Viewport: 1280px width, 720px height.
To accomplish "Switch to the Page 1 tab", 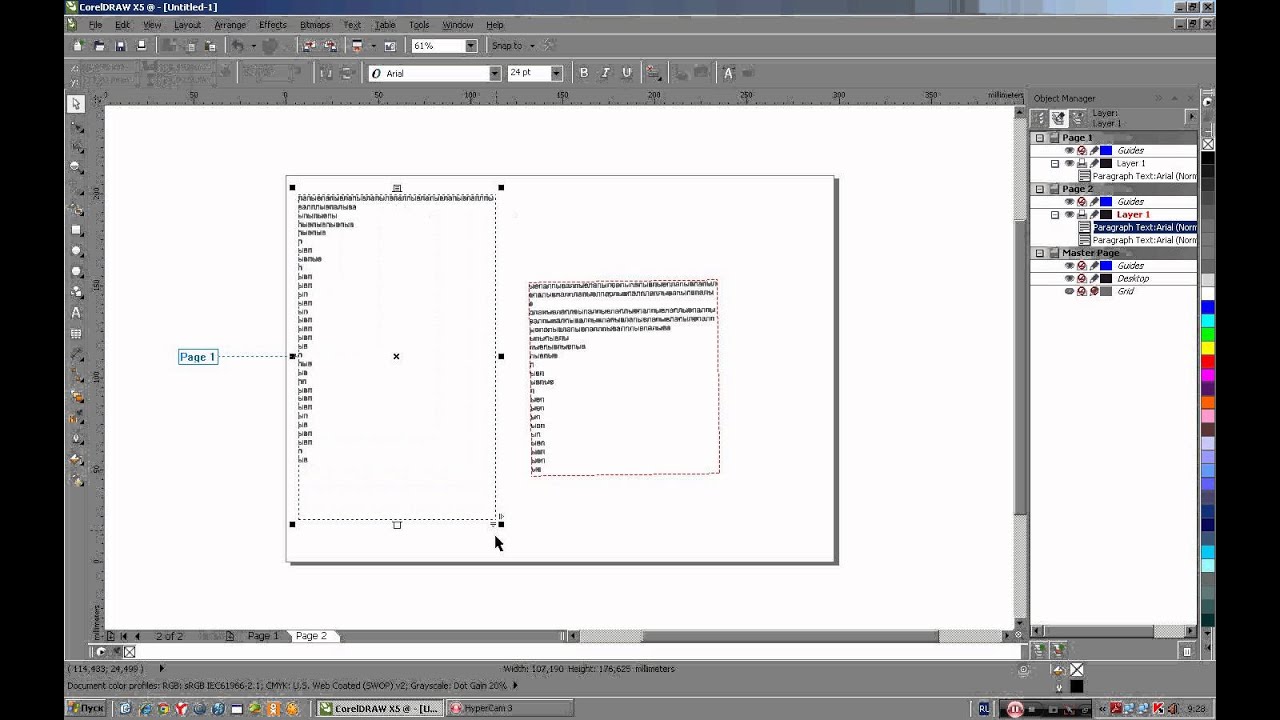I will (x=263, y=636).
